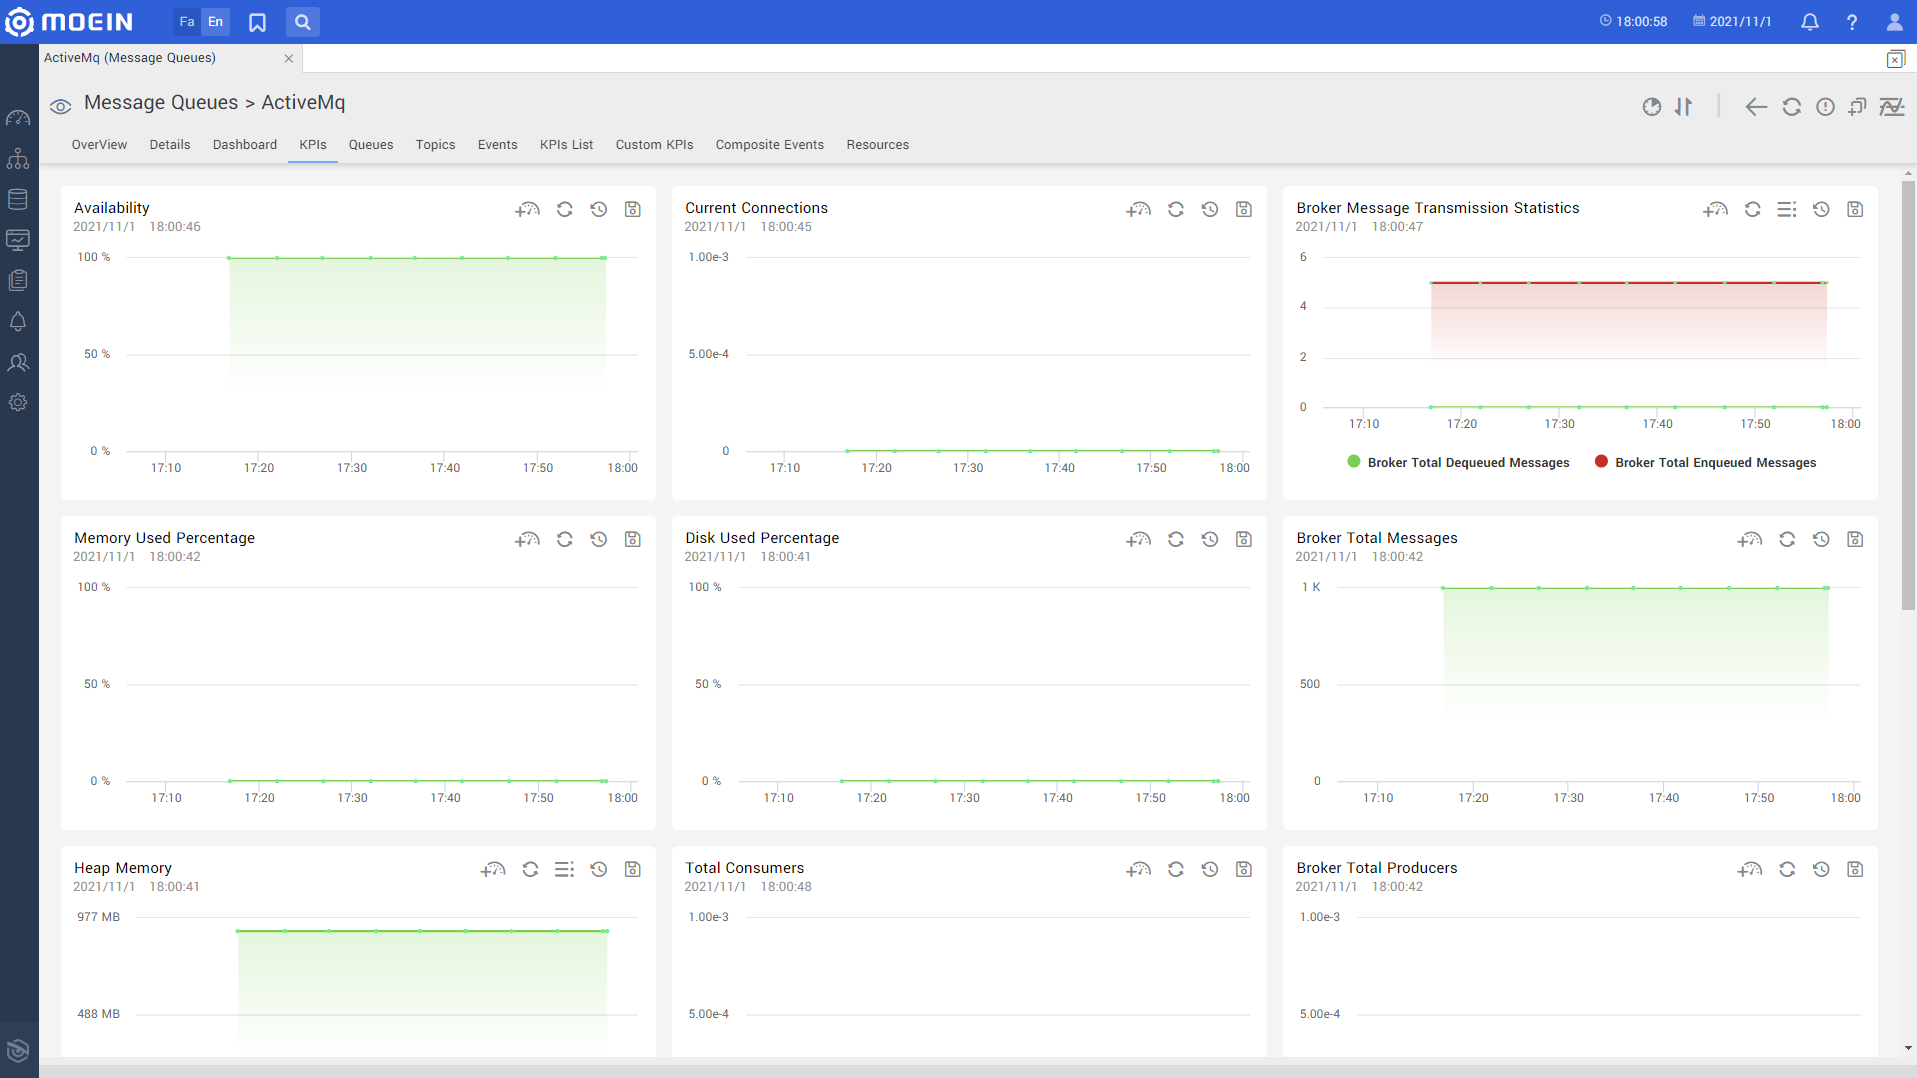Open history for Broker Message Transmission Statistics
The height and width of the screenshot is (1078, 1917).
(1821, 210)
